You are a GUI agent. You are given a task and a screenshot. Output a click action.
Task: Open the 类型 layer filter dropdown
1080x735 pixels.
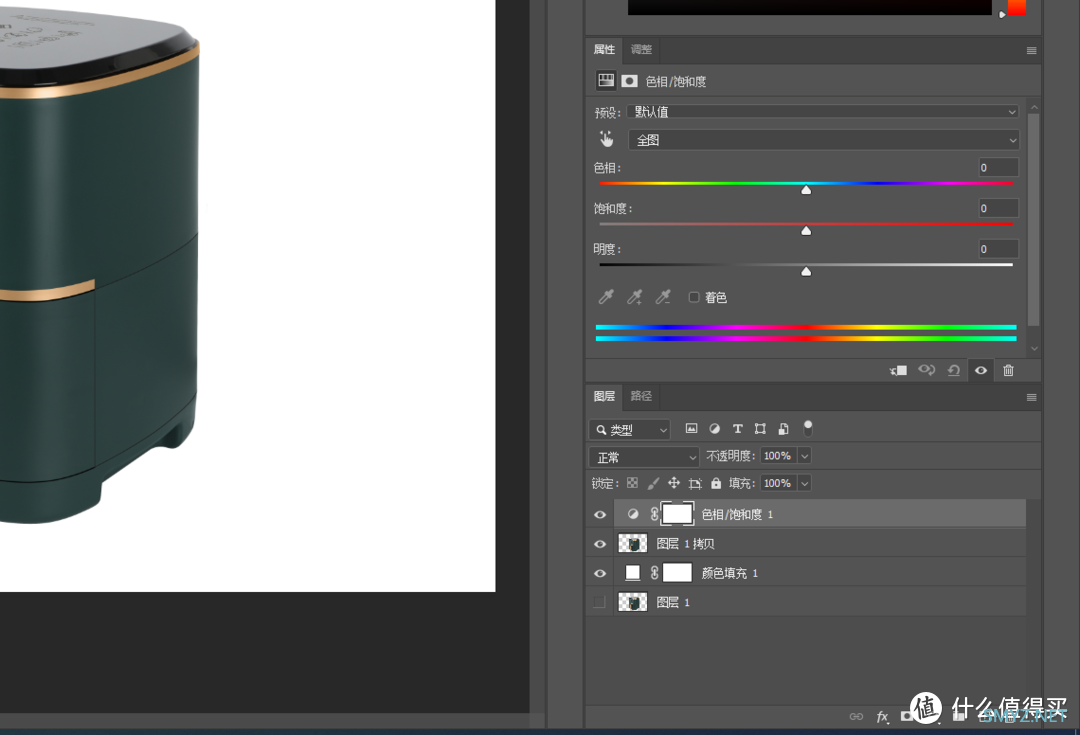[629, 430]
